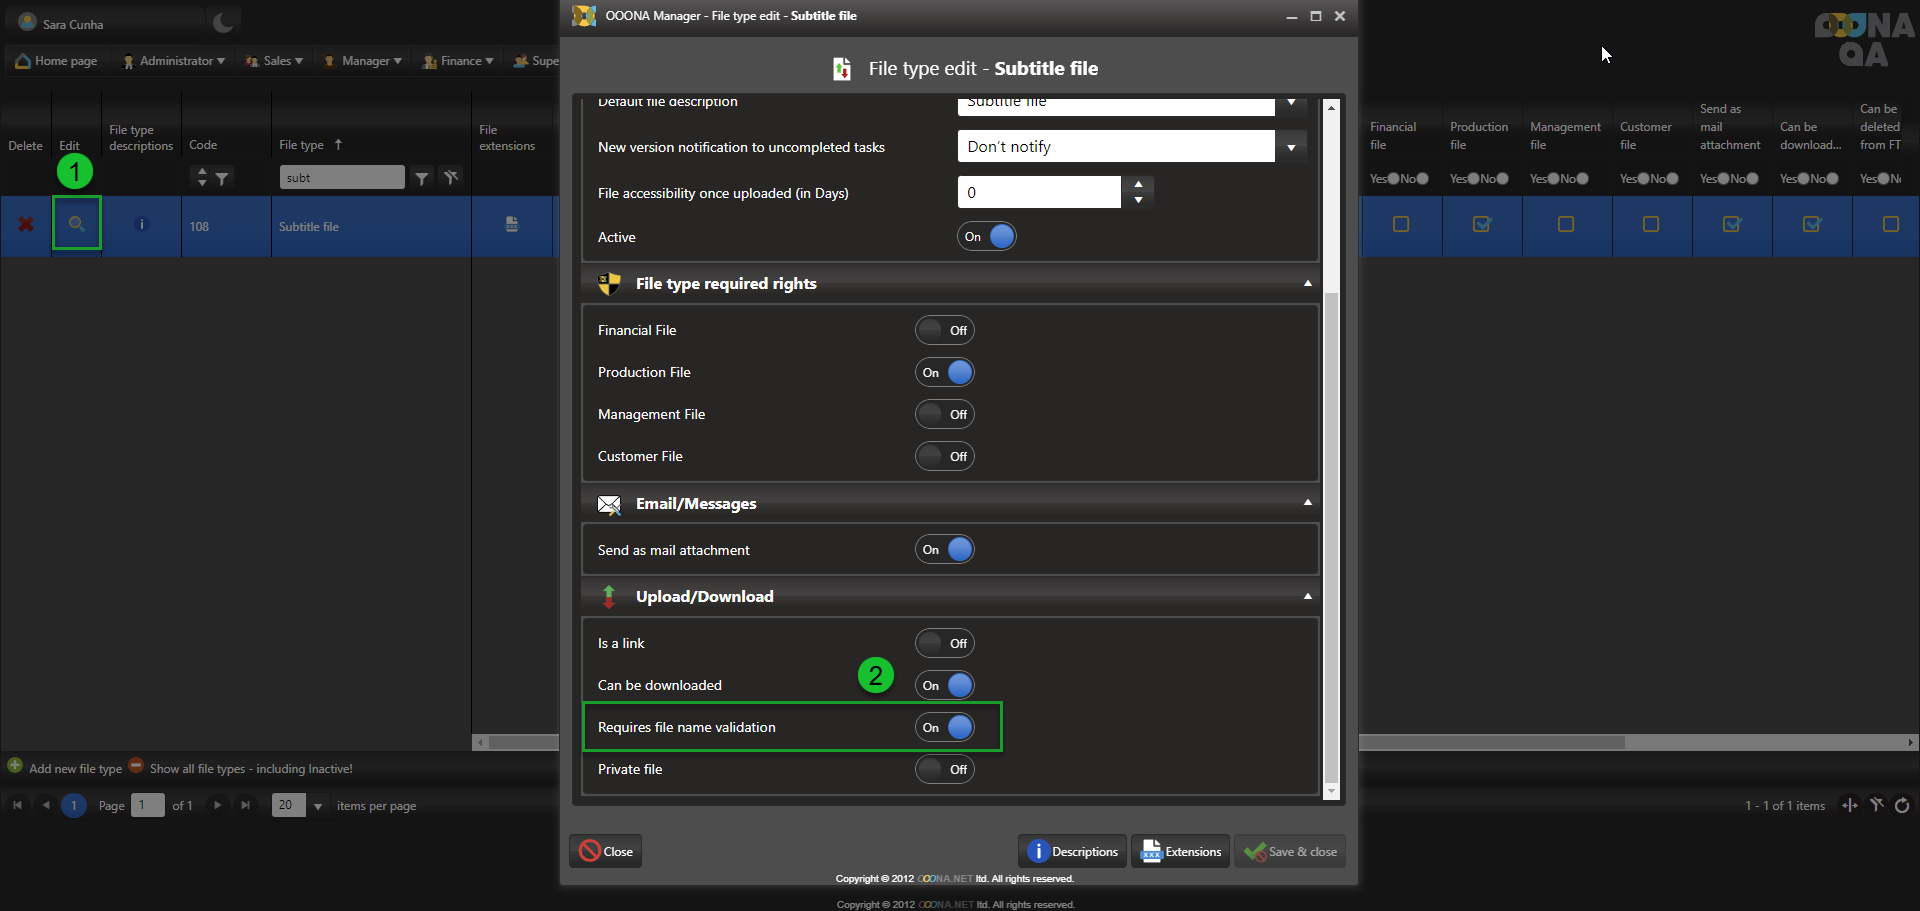The width and height of the screenshot is (1920, 911).
Task: Collapse the File type required rights section
Action: click(x=1307, y=284)
